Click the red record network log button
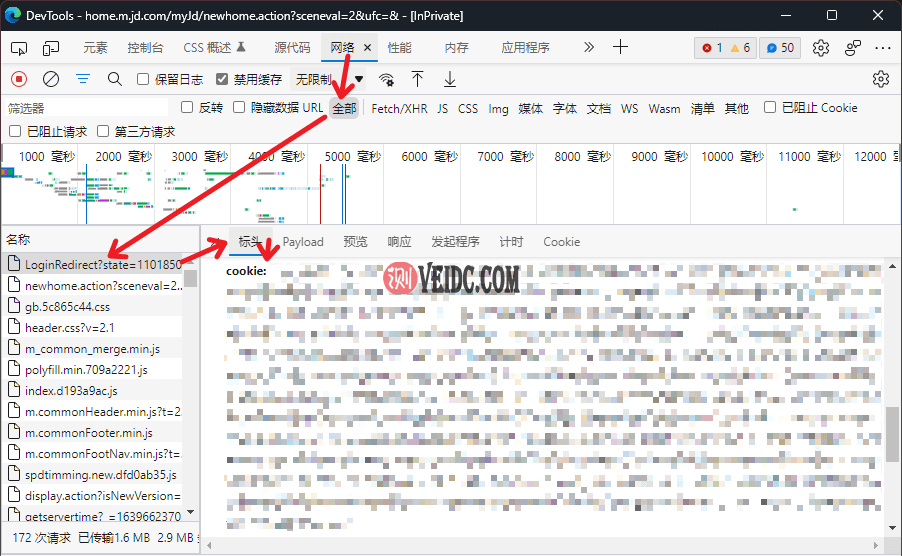This screenshot has width=902, height=556. (x=19, y=79)
